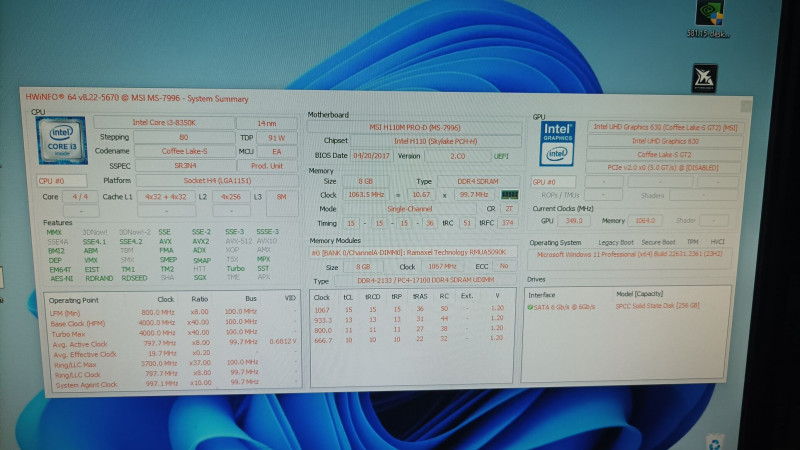Click the Codename Coffee Lake-S field
Viewport: 800px width, 450px height.
coord(184,151)
